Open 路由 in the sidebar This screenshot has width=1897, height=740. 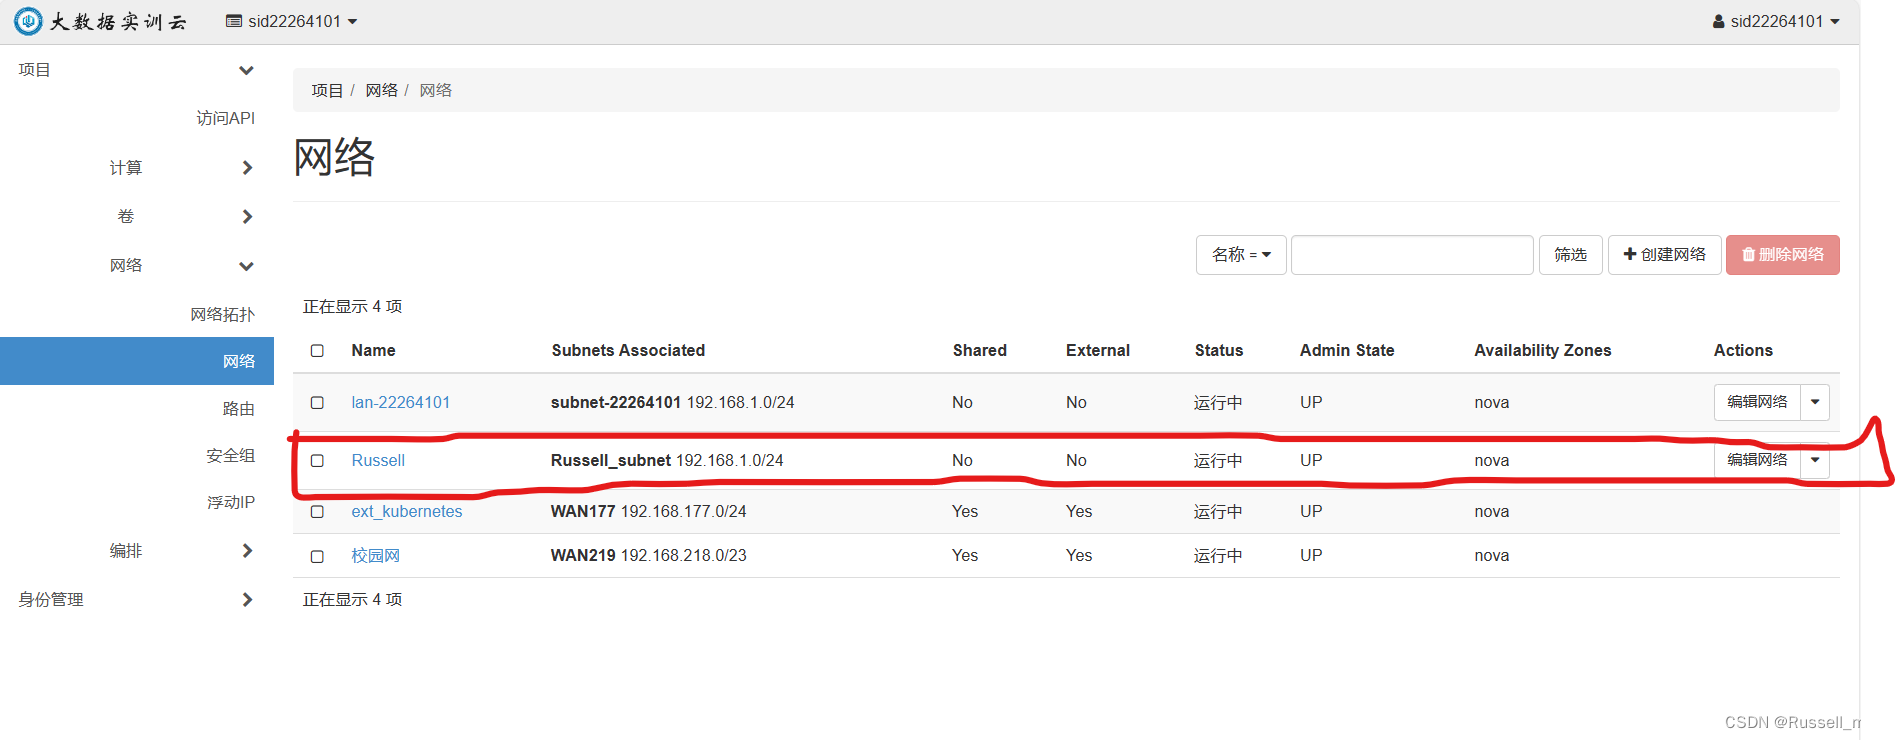238,408
